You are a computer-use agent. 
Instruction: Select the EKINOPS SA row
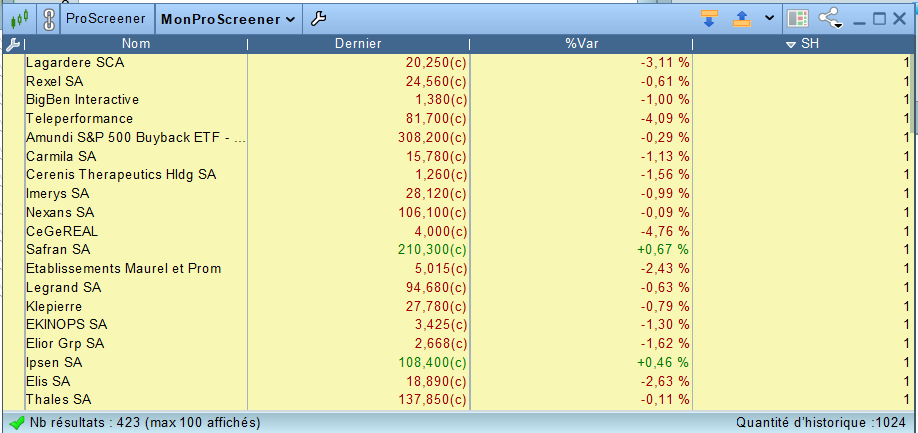[457, 325]
